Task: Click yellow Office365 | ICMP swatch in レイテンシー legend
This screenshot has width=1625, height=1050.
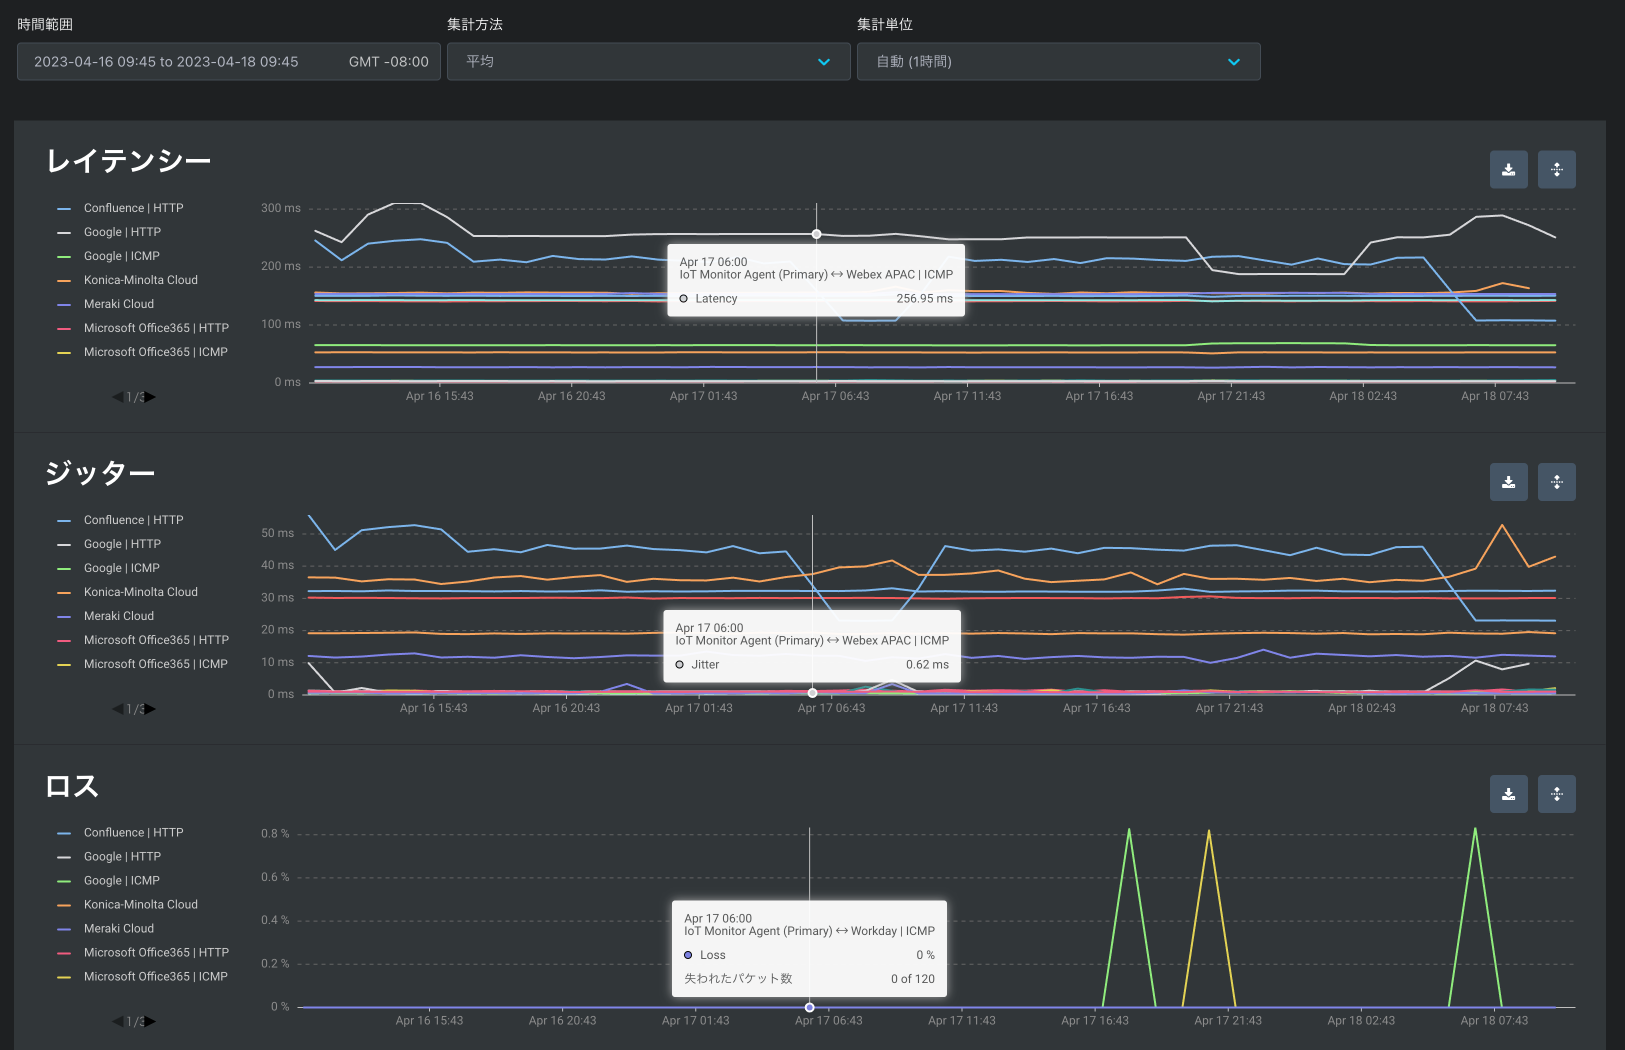Action: click(64, 353)
